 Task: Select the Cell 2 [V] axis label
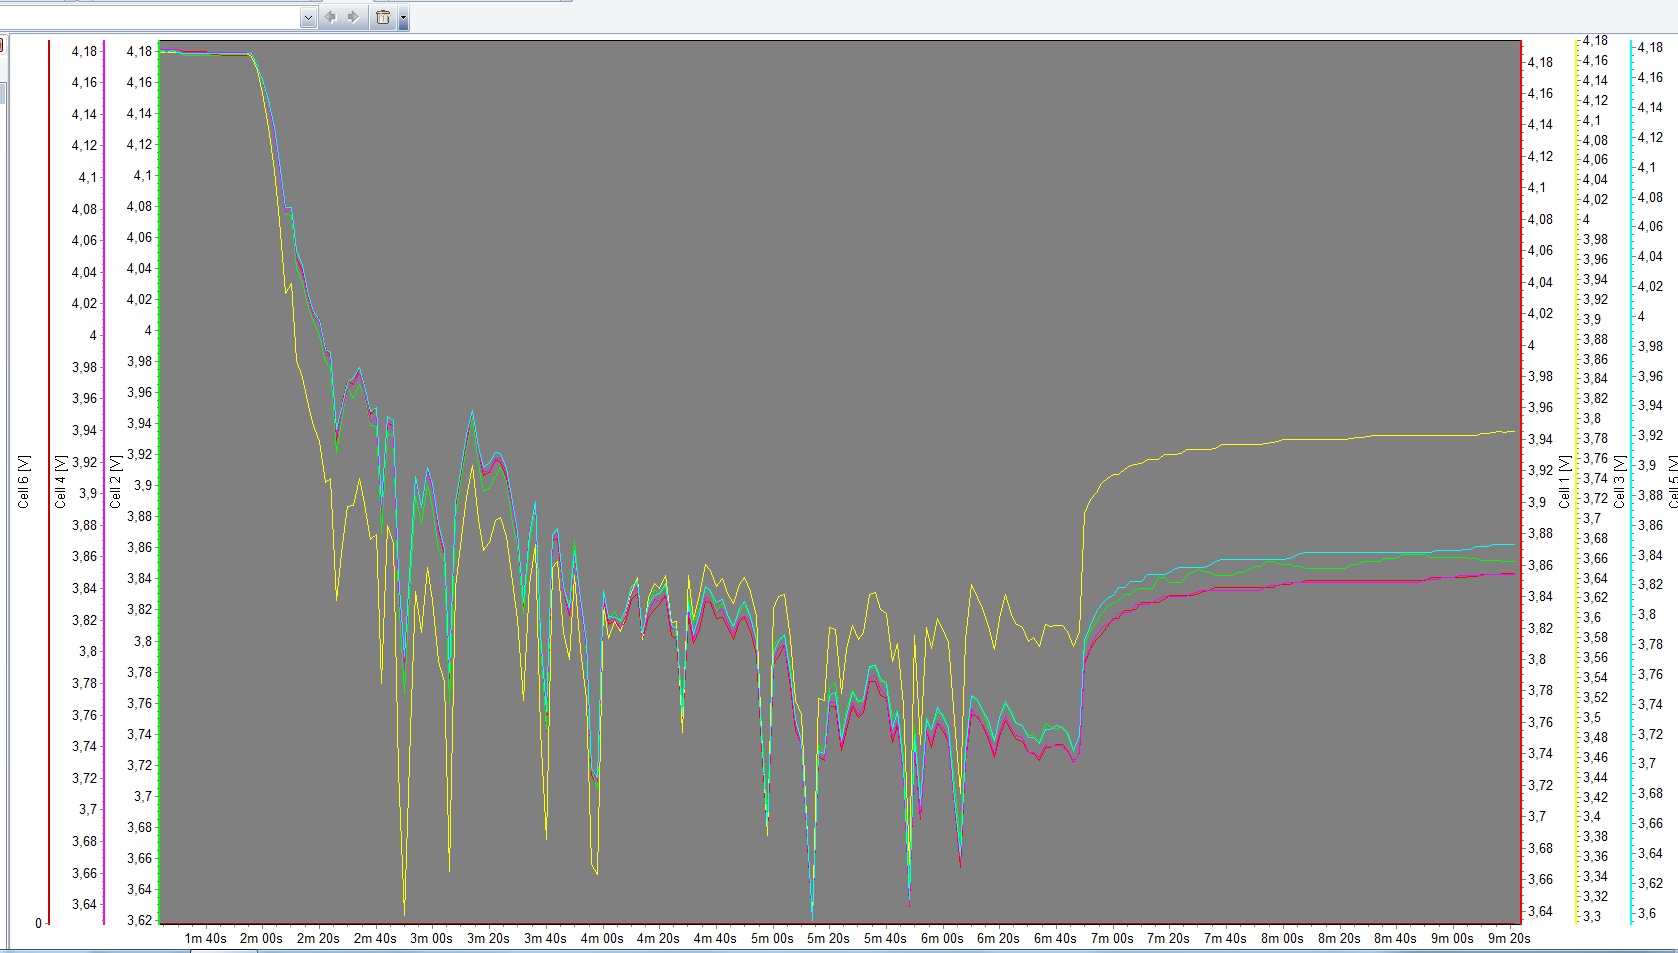[116, 482]
